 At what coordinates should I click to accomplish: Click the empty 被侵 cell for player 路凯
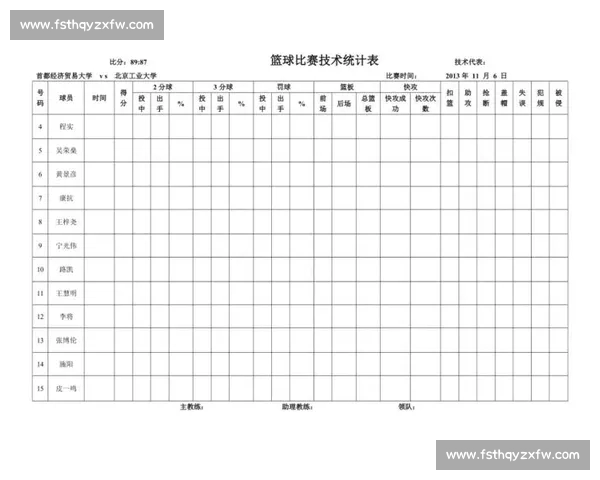coord(559,269)
